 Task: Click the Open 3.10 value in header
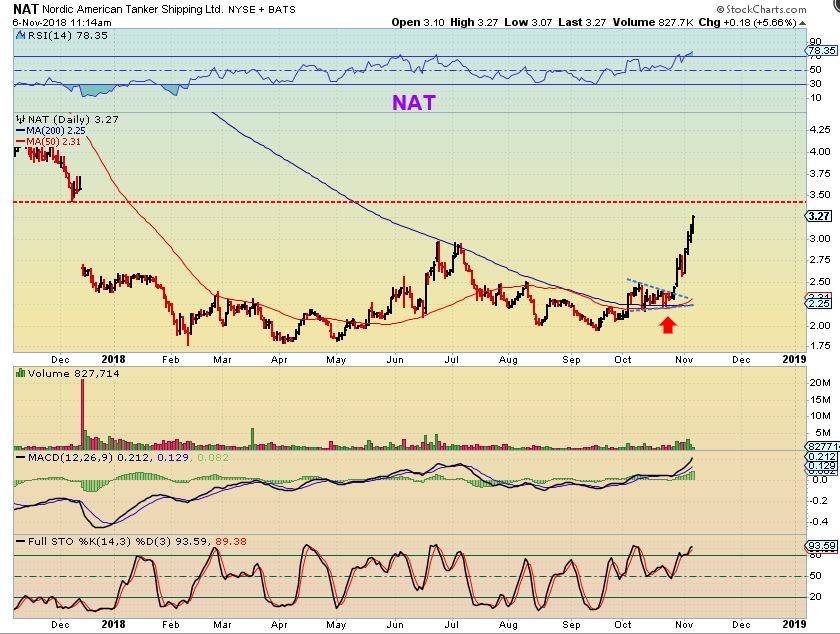pos(418,23)
